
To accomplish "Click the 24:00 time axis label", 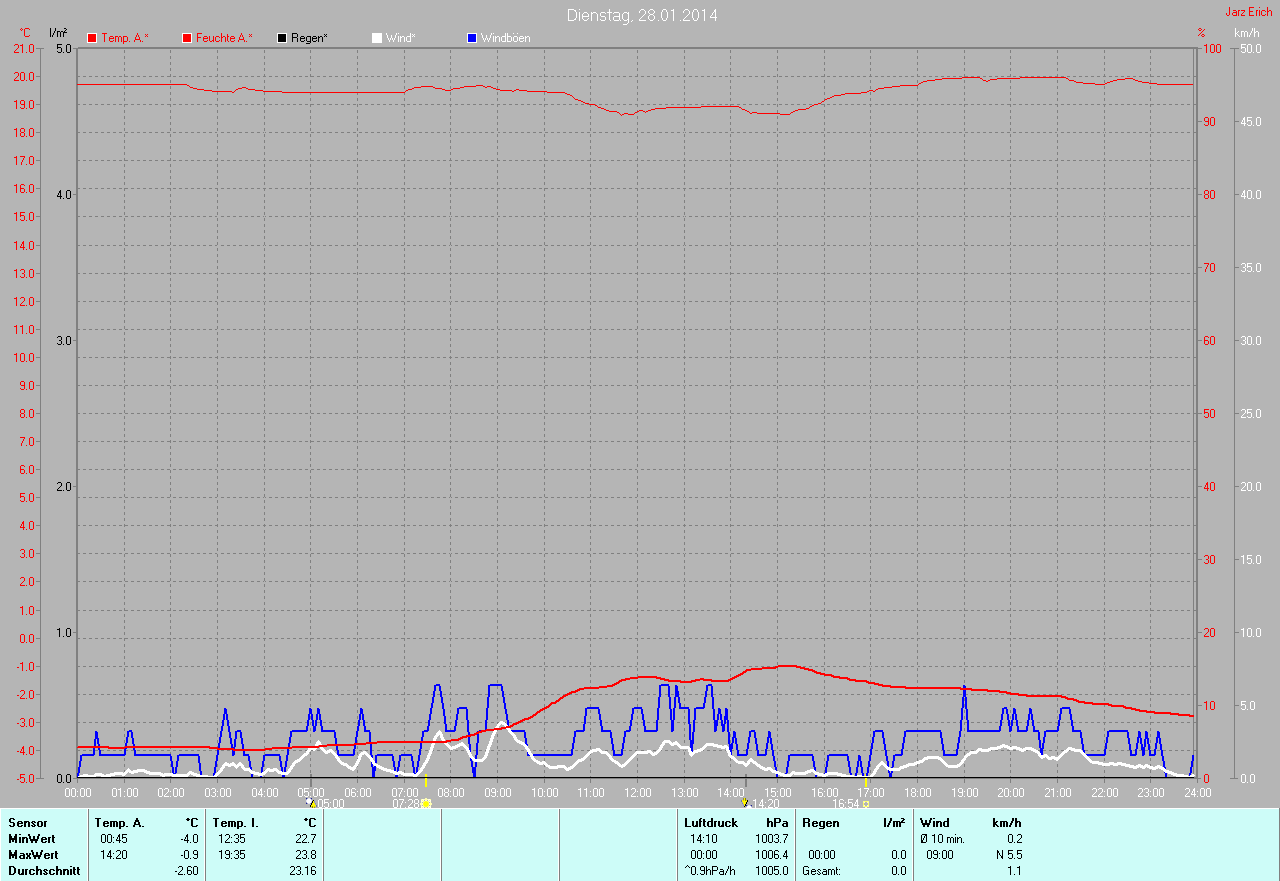I will click(x=1197, y=792).
